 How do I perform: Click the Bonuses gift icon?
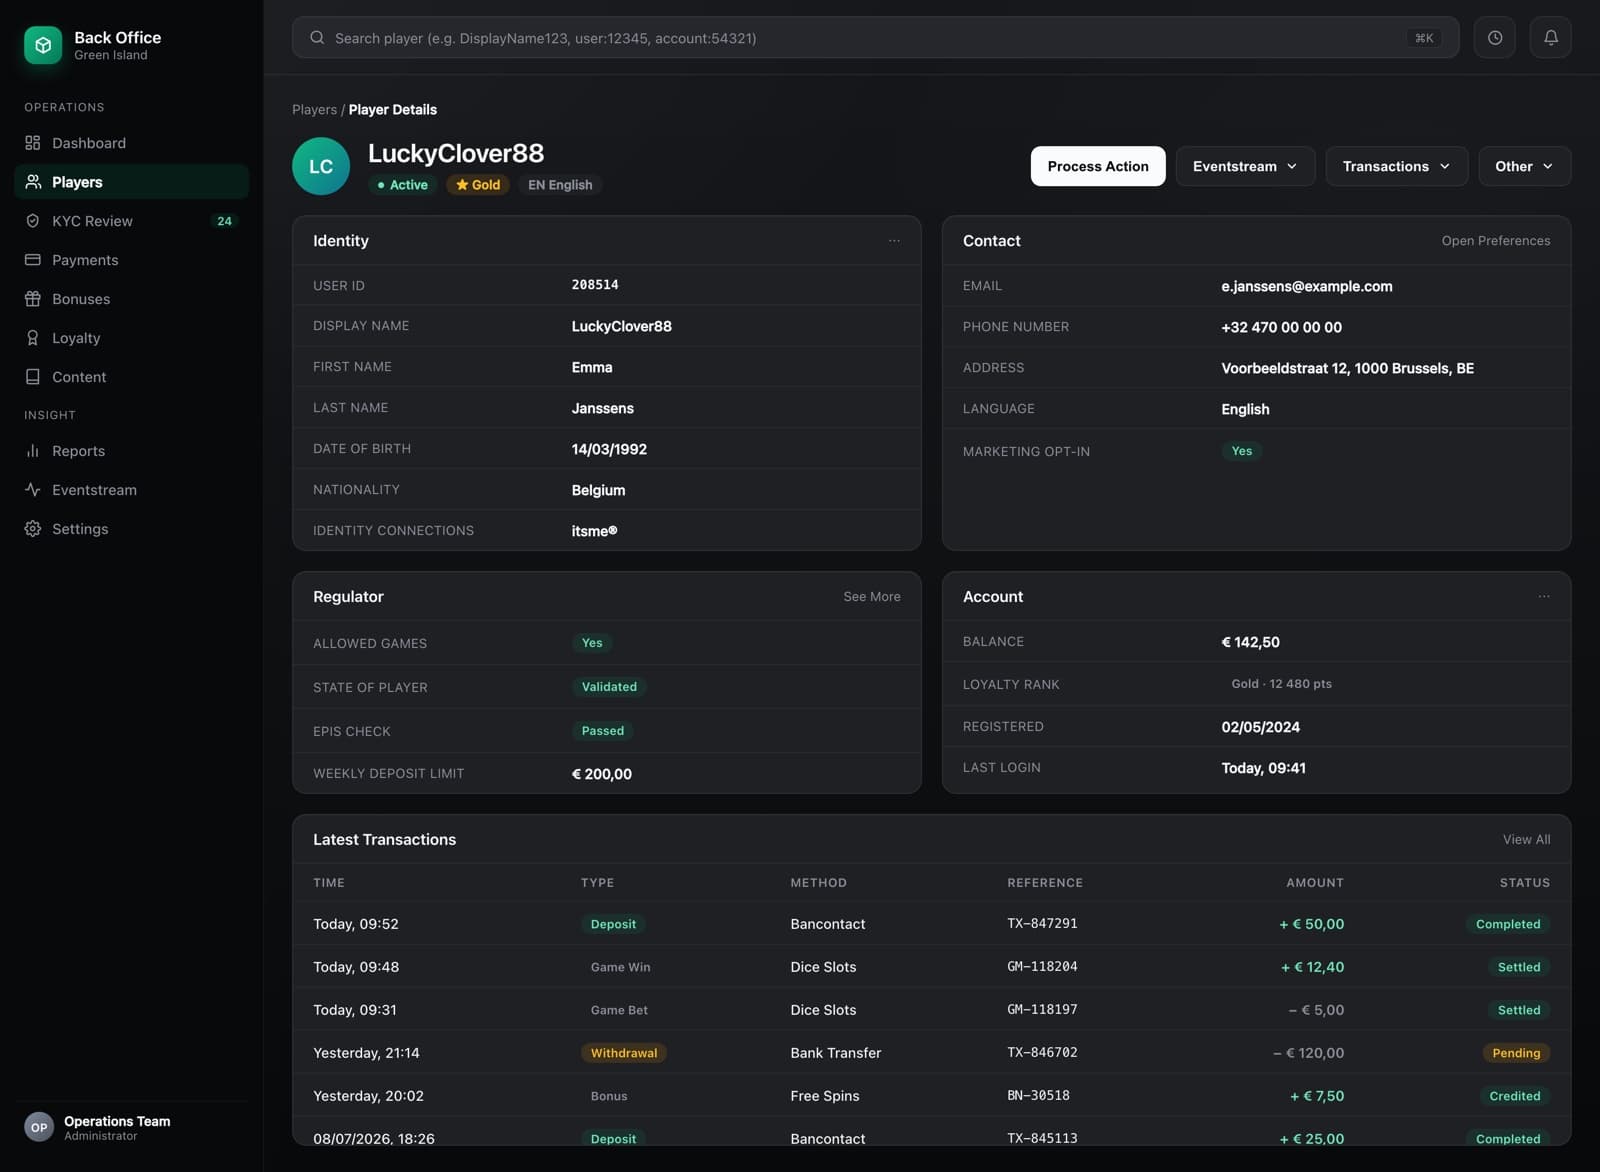33,299
